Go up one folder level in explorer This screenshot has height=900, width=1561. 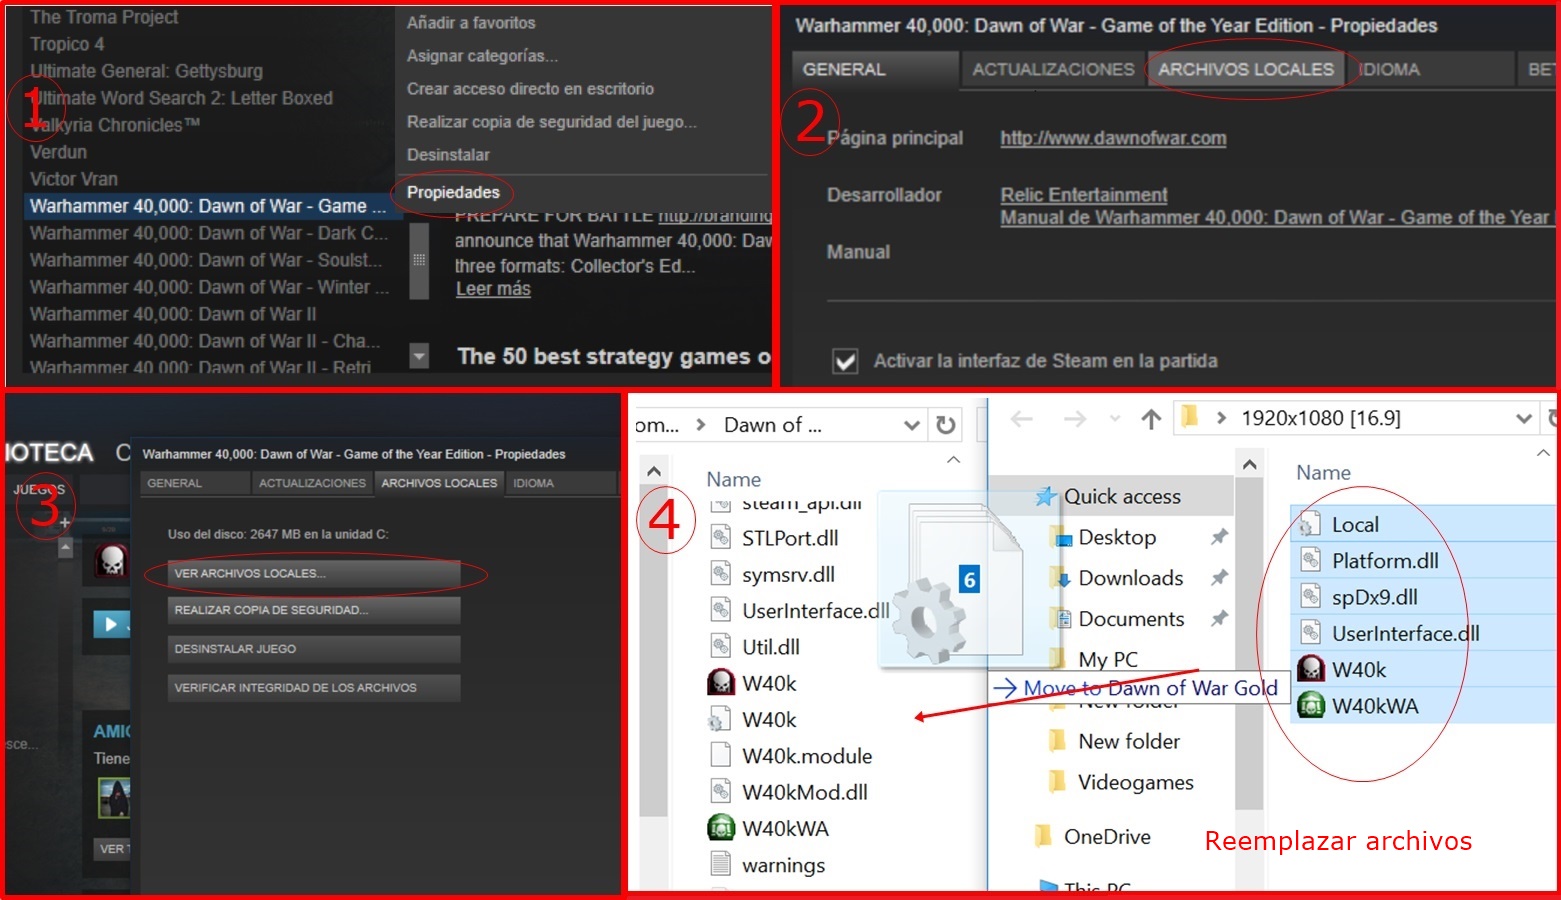pos(1151,419)
